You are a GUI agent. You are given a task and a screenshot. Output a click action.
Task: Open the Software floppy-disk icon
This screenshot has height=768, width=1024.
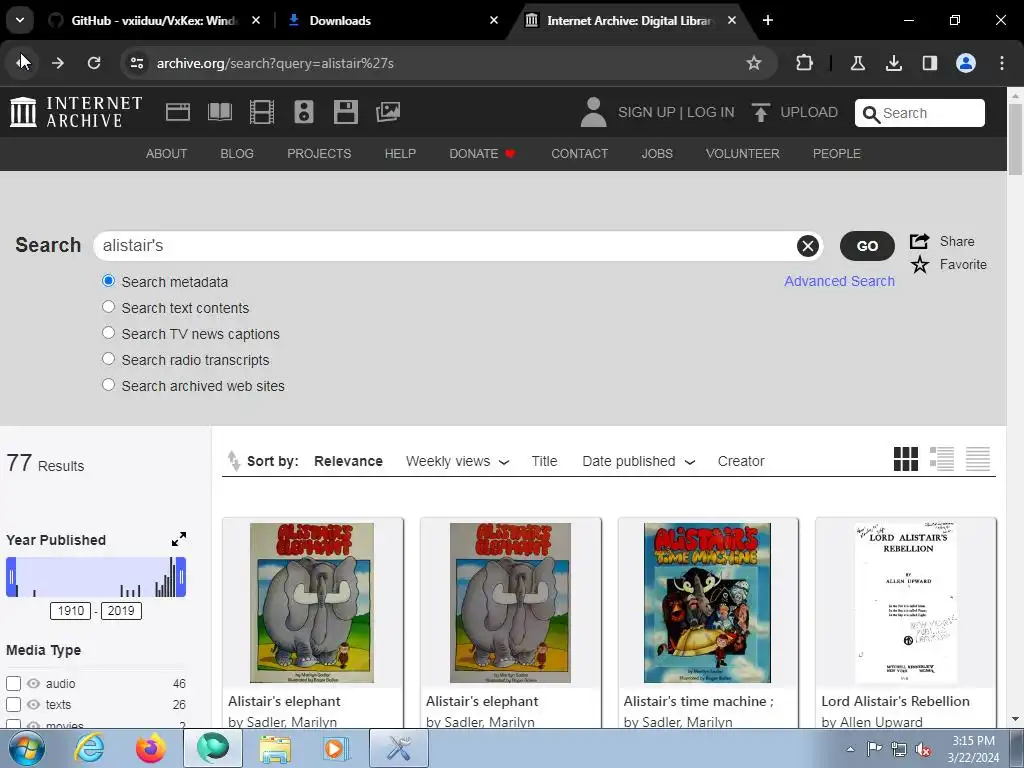click(x=345, y=112)
